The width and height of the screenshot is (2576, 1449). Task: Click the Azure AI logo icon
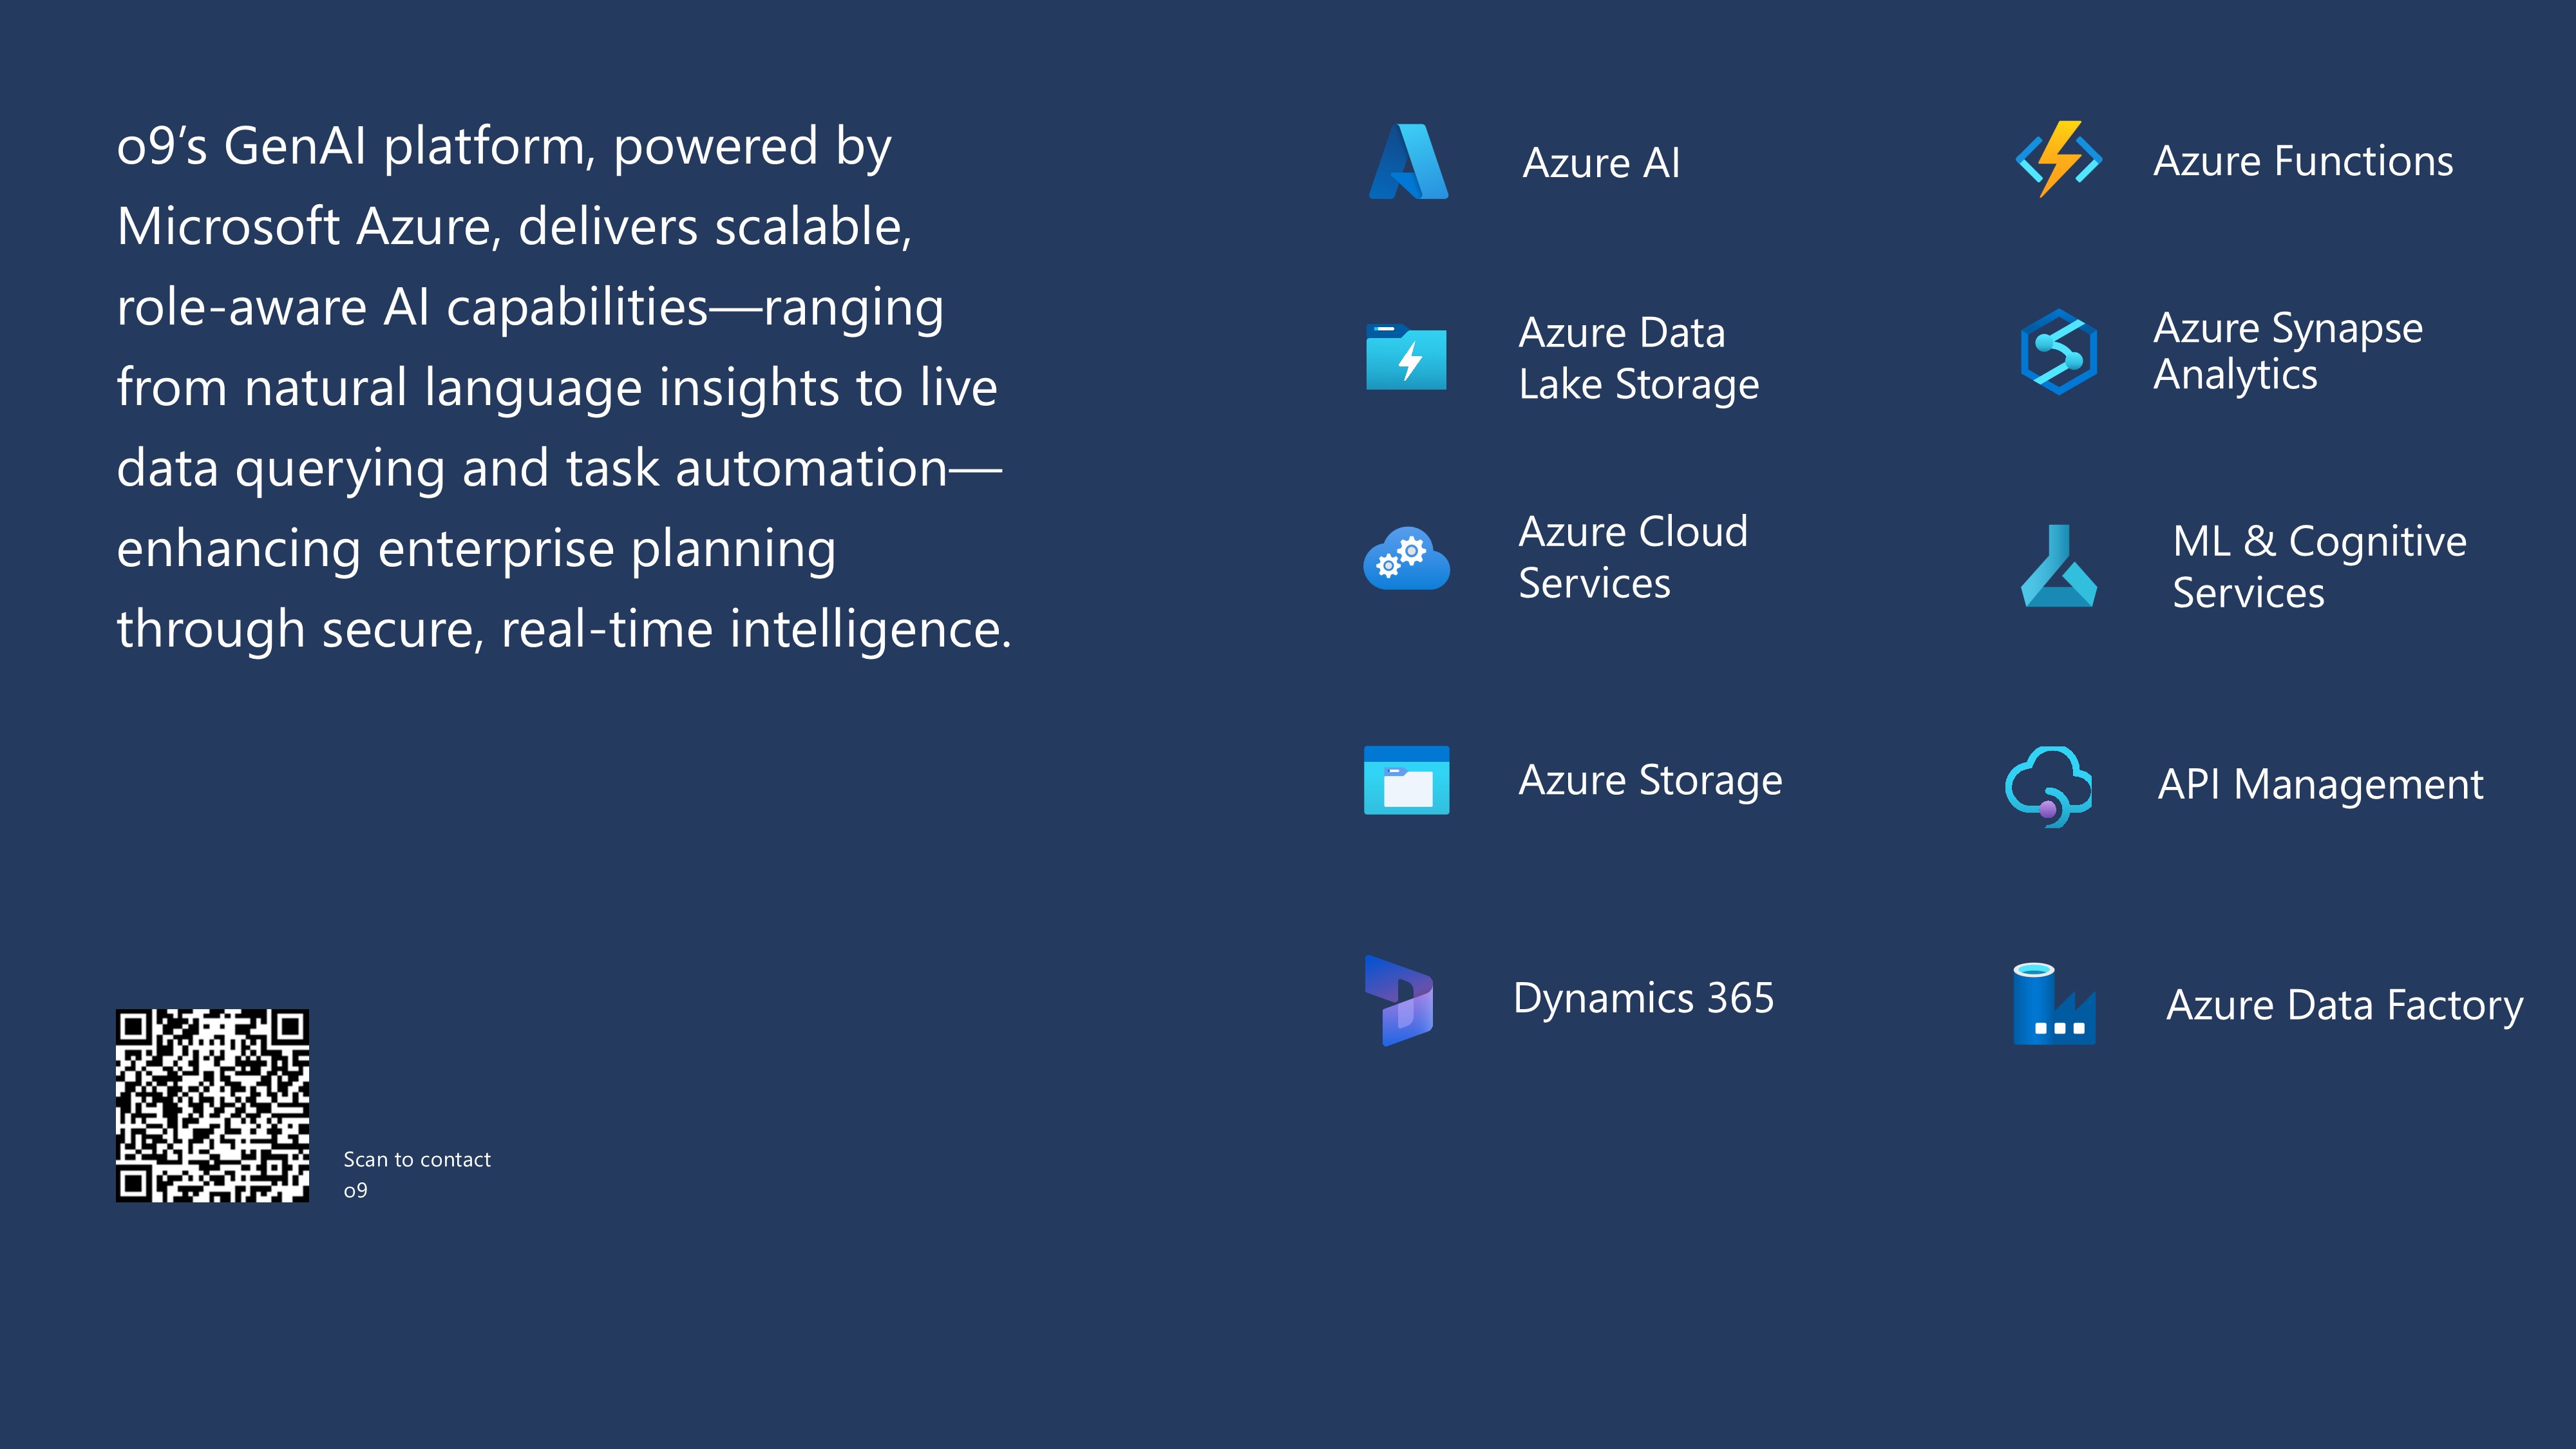[1408, 161]
